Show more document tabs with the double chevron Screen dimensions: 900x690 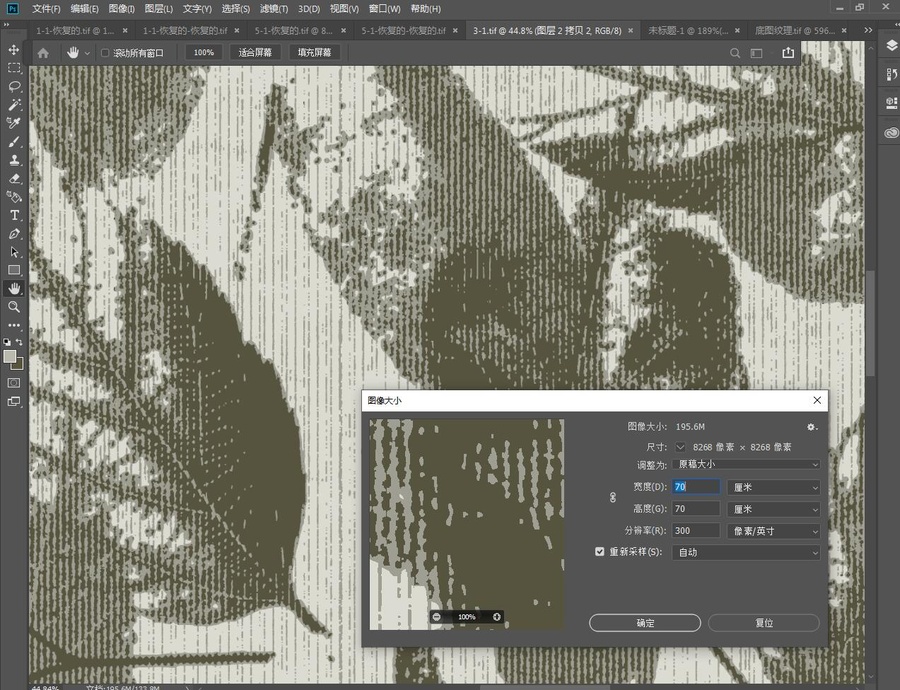point(868,30)
